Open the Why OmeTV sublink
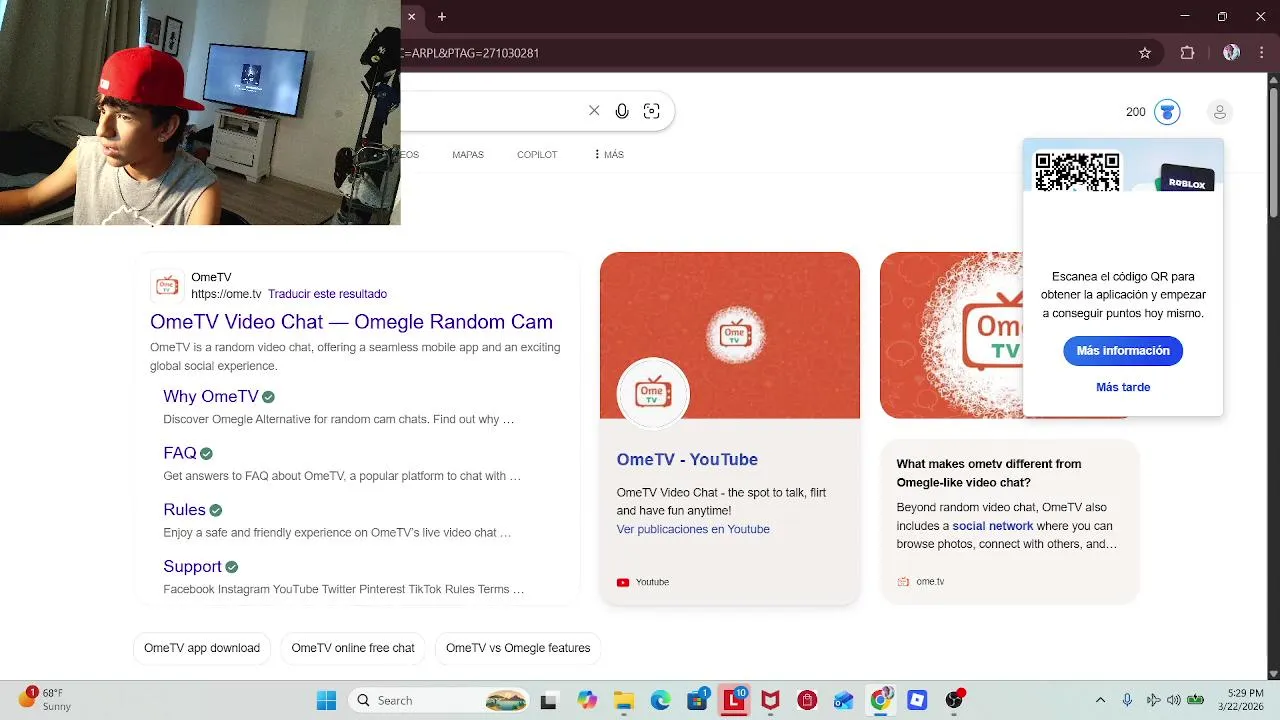The image size is (1280, 720). point(211,397)
